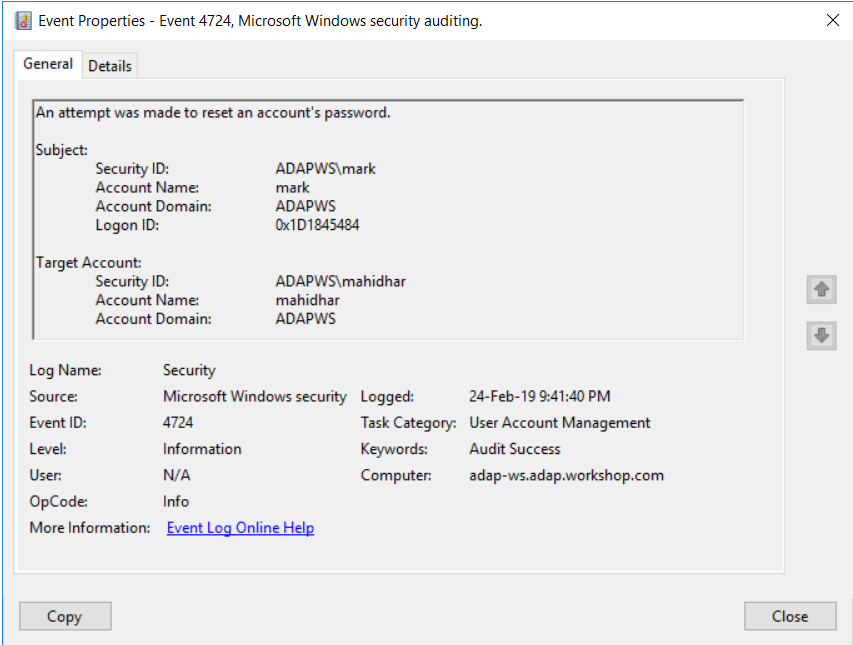This screenshot has height=645, width=853.
Task: Click the Copy button
Action: click(x=65, y=616)
